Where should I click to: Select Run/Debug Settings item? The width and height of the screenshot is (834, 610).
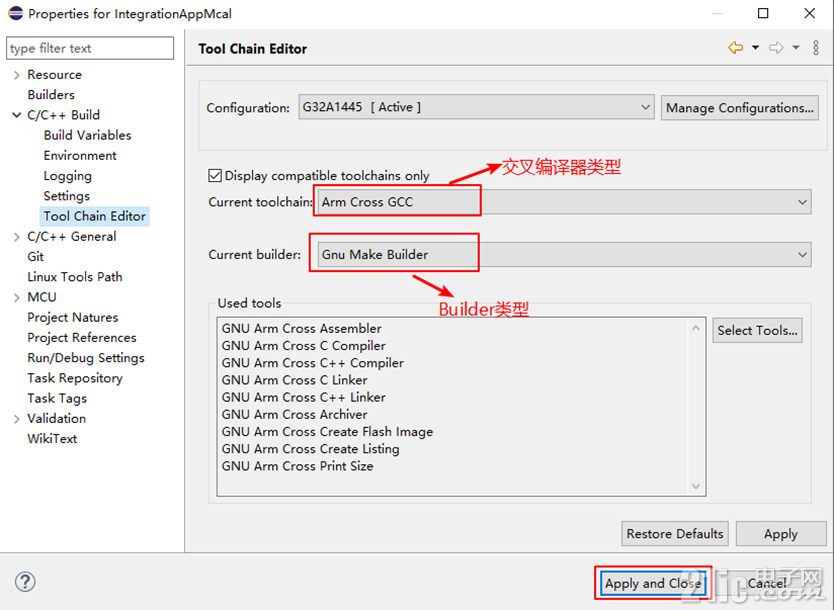(x=86, y=357)
